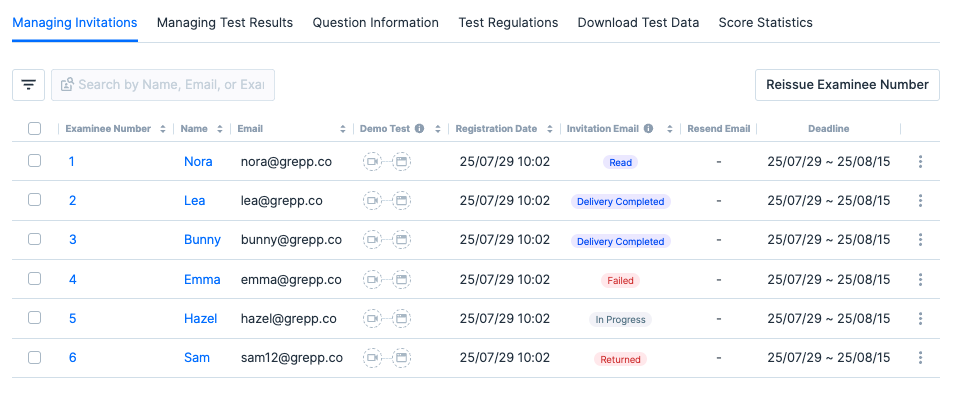Click the Read status badge for Nora

621,162
